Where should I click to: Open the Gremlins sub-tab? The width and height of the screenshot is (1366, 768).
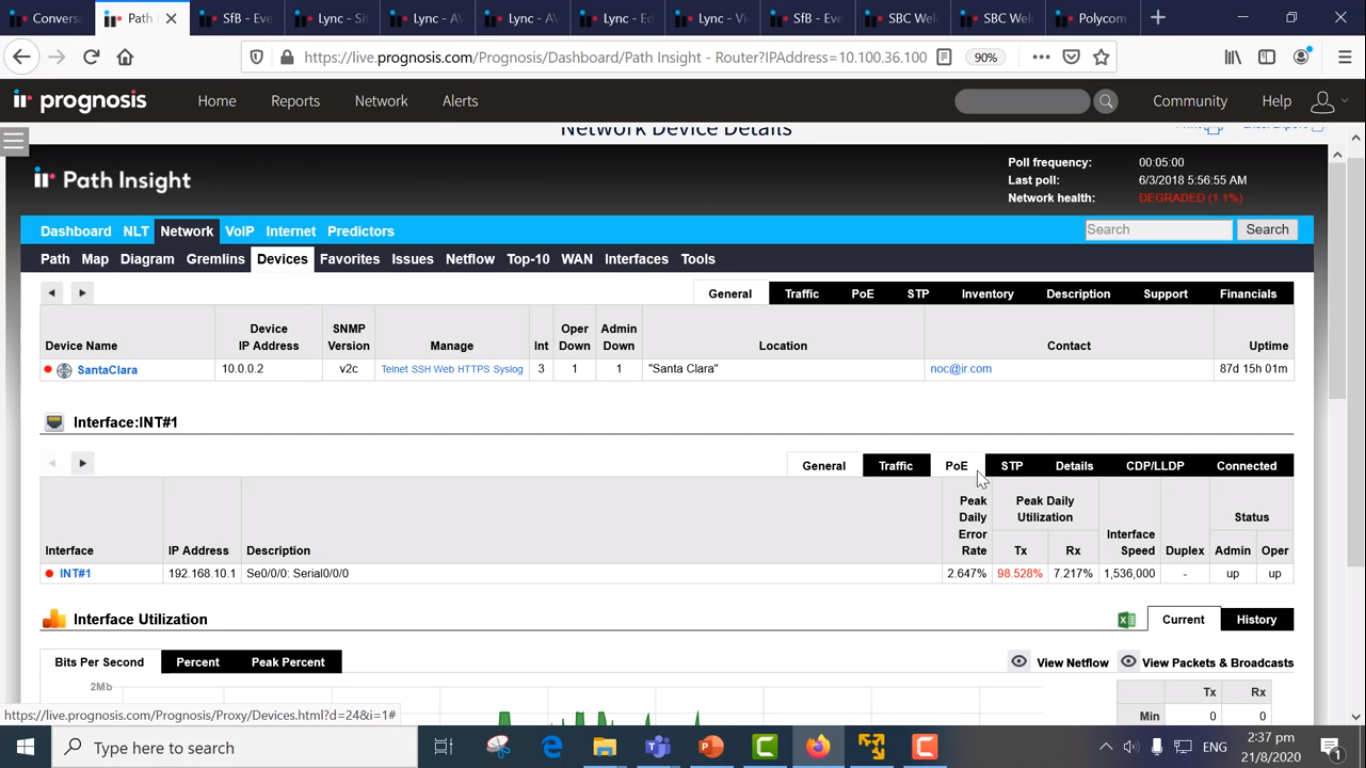[215, 259]
